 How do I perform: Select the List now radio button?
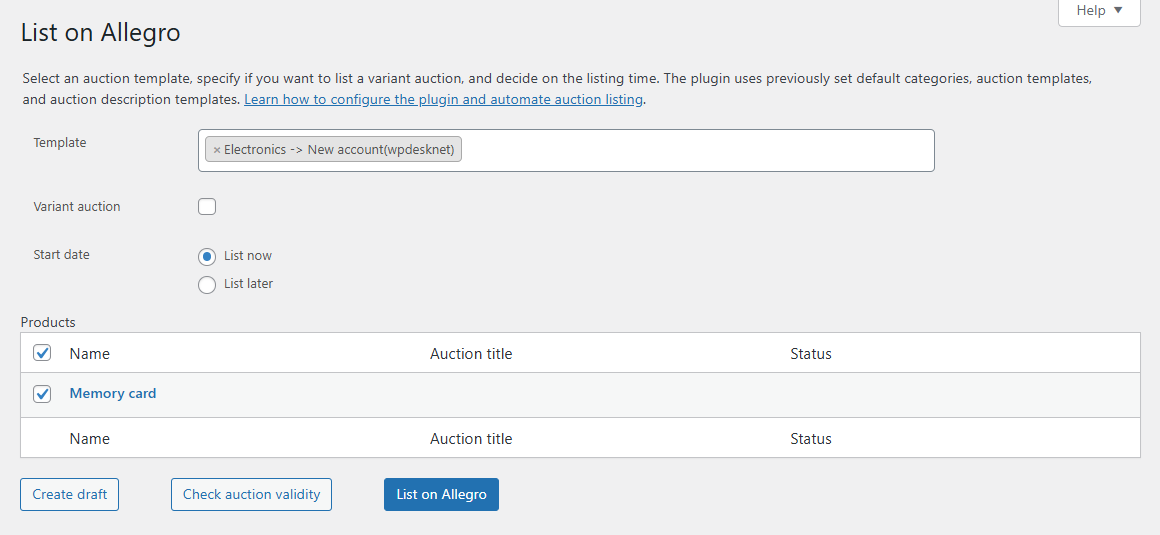tap(207, 256)
